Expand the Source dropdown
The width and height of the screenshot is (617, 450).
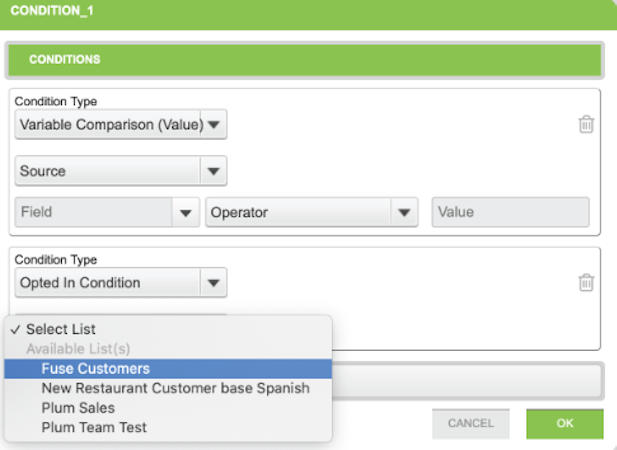click(121, 171)
